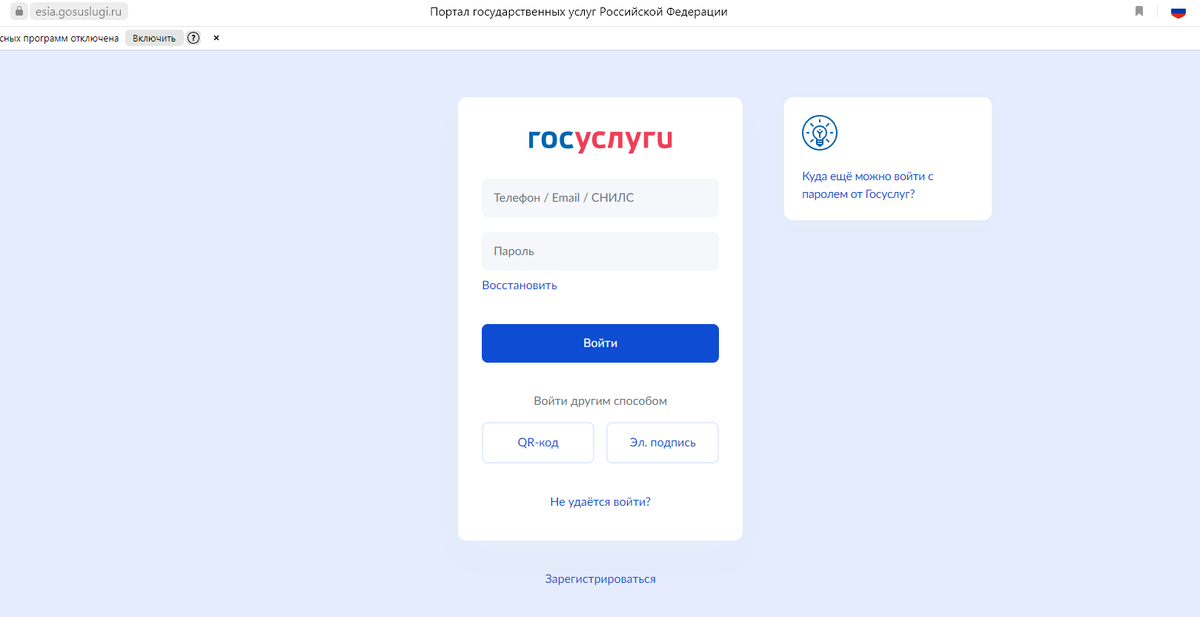Select the Эл. подпись sign-in option

[662, 442]
